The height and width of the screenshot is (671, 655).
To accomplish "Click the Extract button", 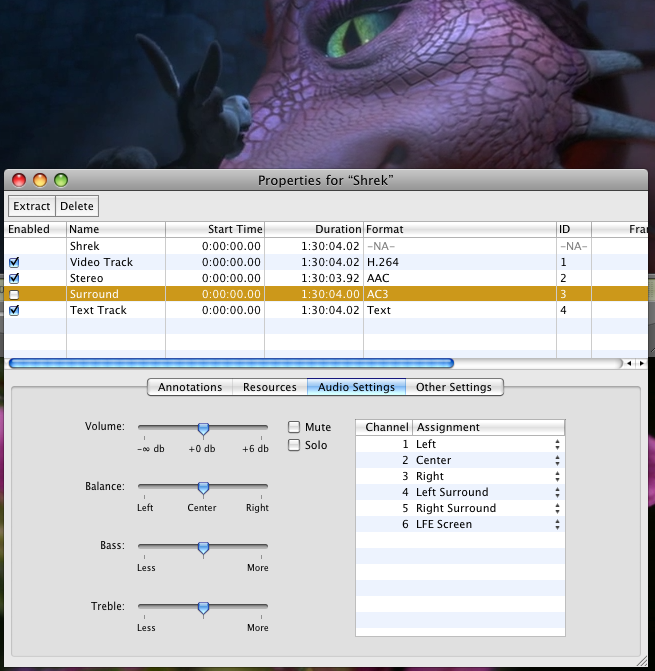I will point(32,206).
